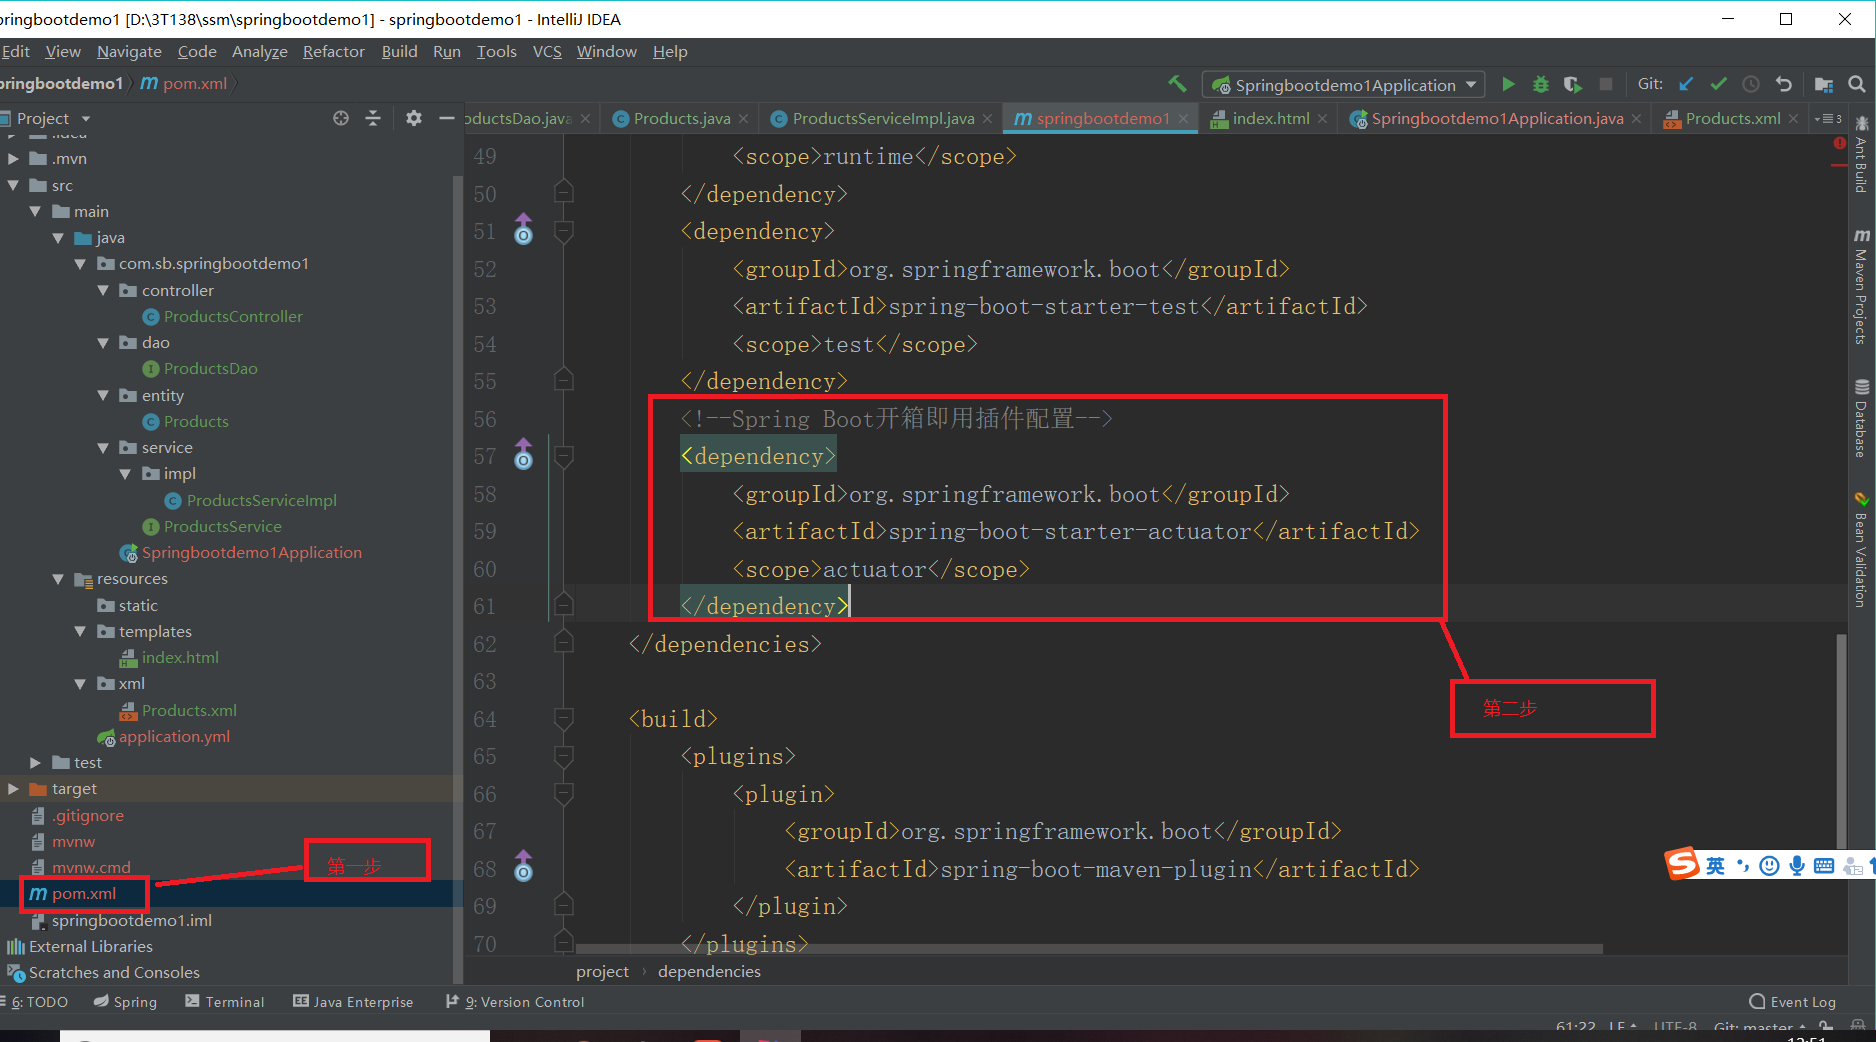Locate current file crosshair icon in Project panel
The height and width of the screenshot is (1042, 1876).
click(341, 118)
